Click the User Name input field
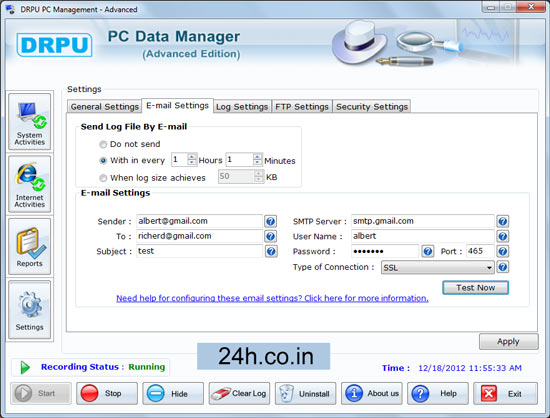 (423, 236)
